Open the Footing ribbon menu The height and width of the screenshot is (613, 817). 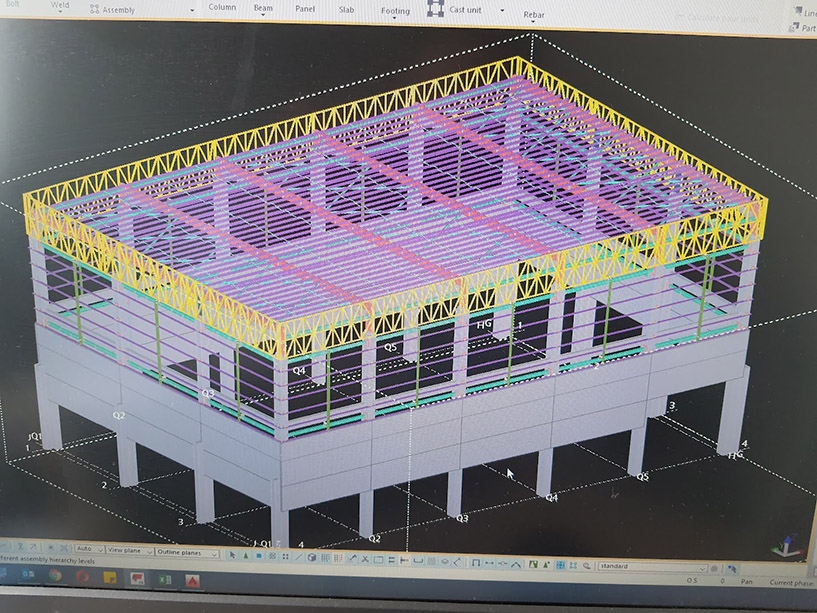click(396, 12)
